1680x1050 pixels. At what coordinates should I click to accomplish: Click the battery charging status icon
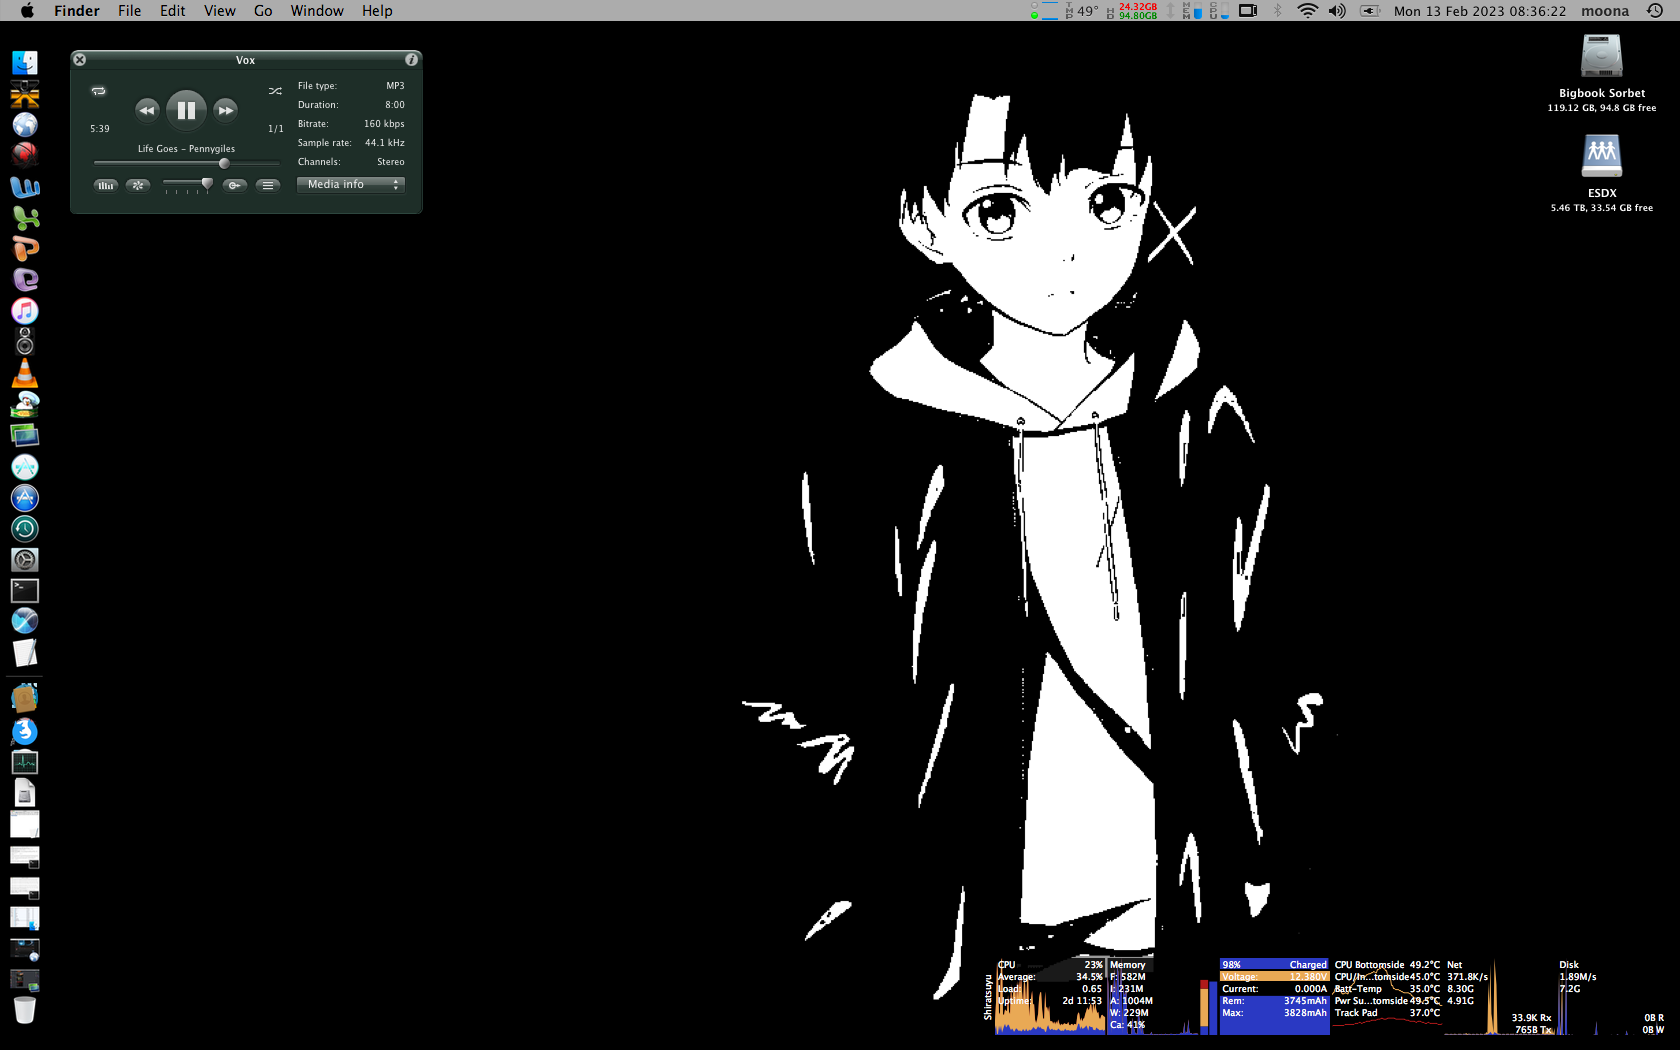pos(1370,11)
